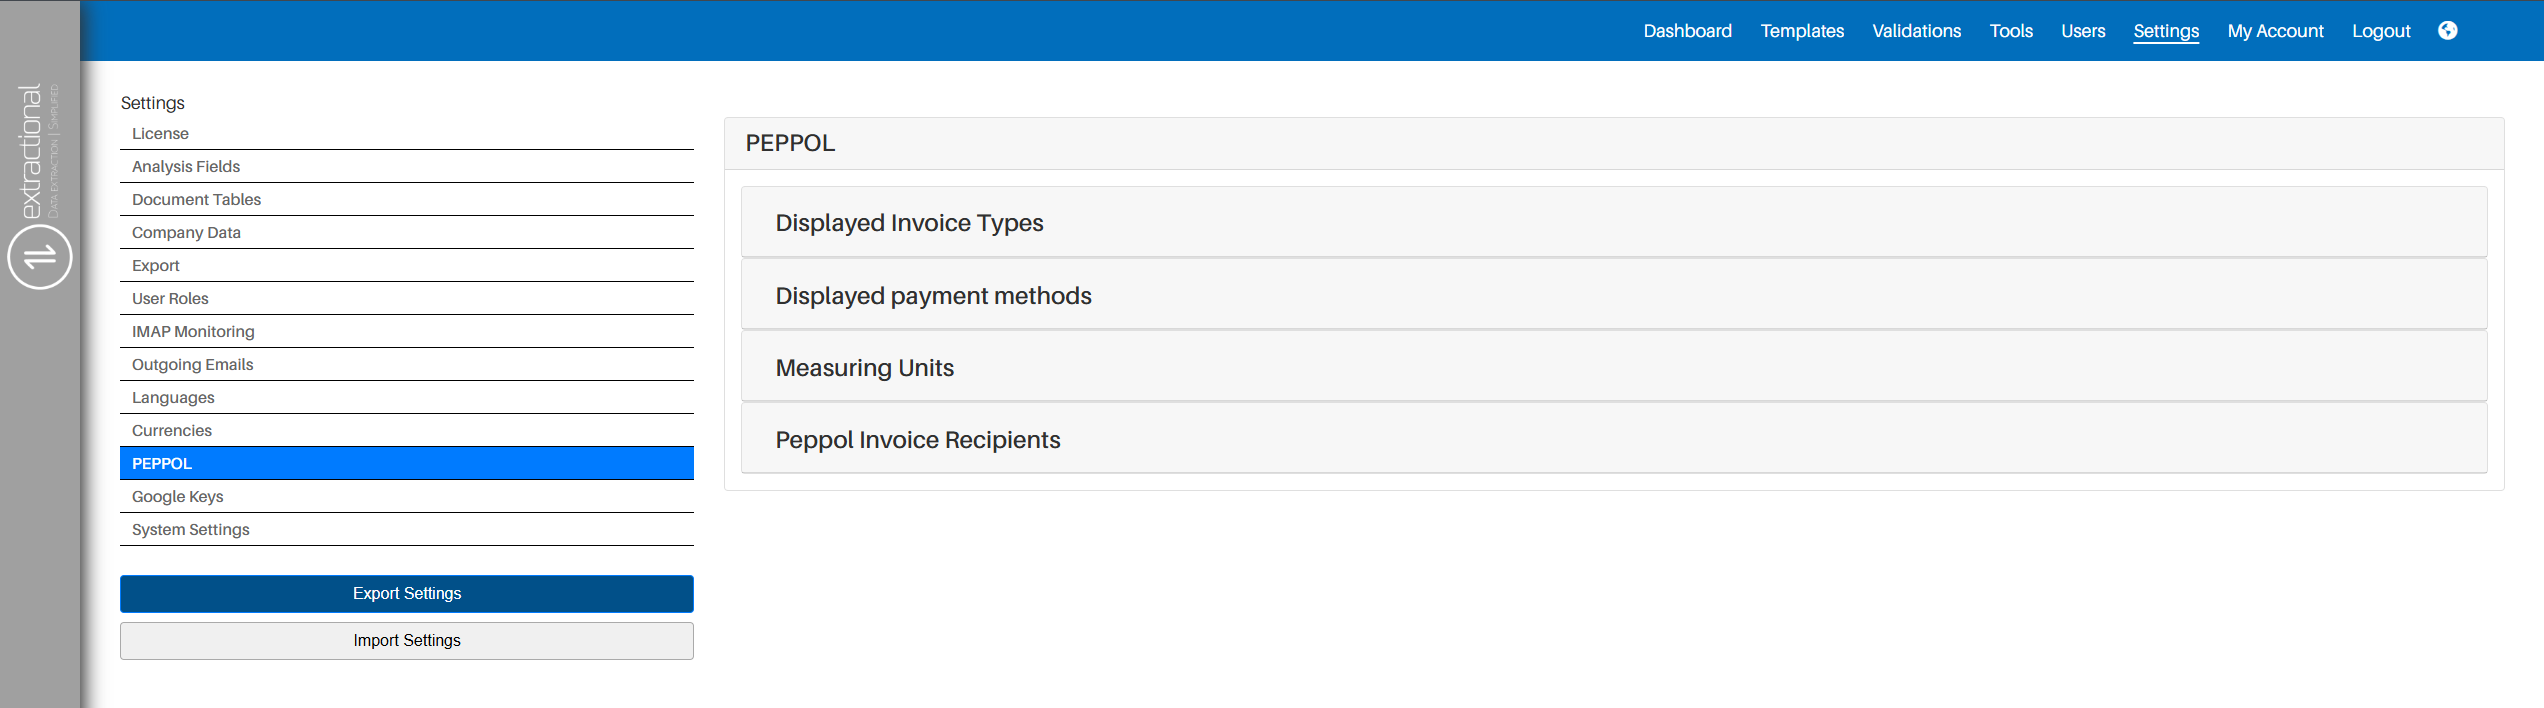
Task: Open Validations from top navigation
Action: 1916,31
